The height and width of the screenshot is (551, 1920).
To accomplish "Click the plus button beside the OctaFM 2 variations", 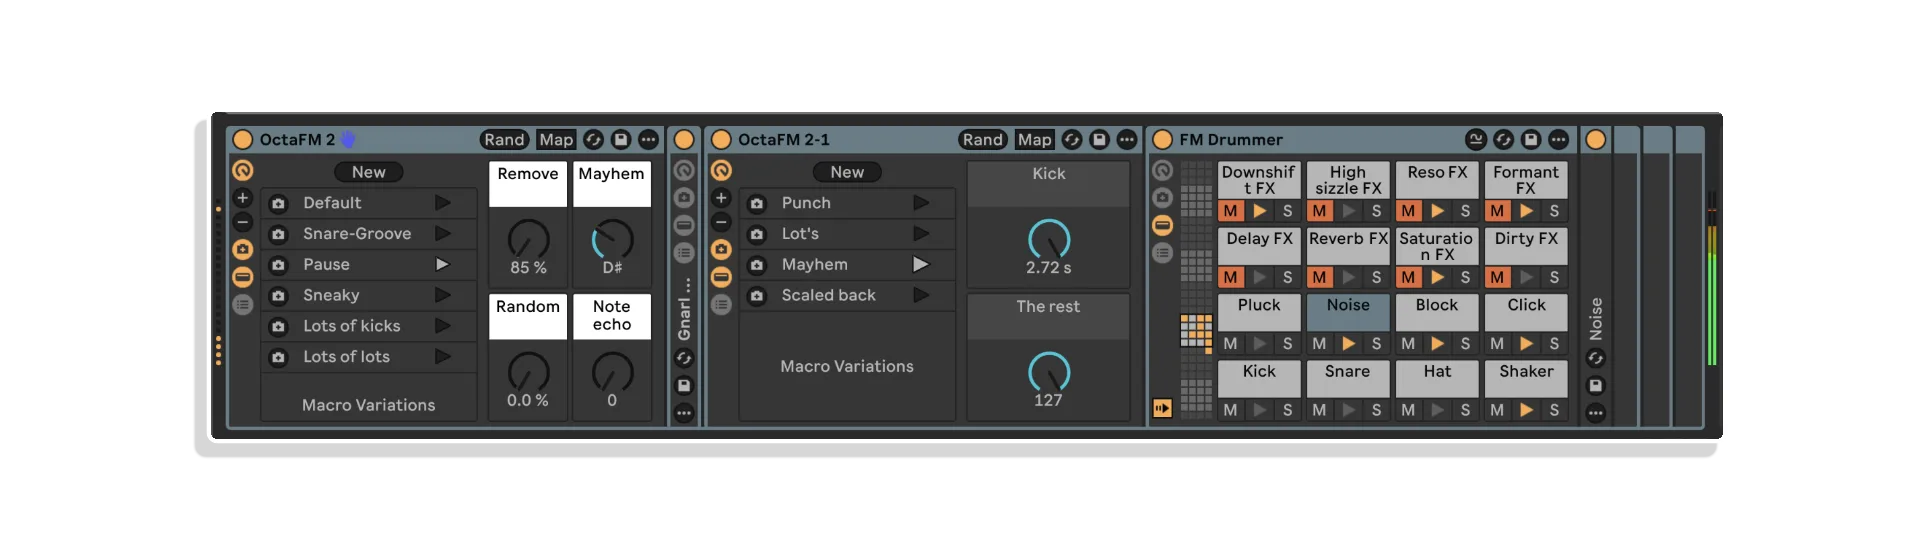I will click(x=242, y=198).
